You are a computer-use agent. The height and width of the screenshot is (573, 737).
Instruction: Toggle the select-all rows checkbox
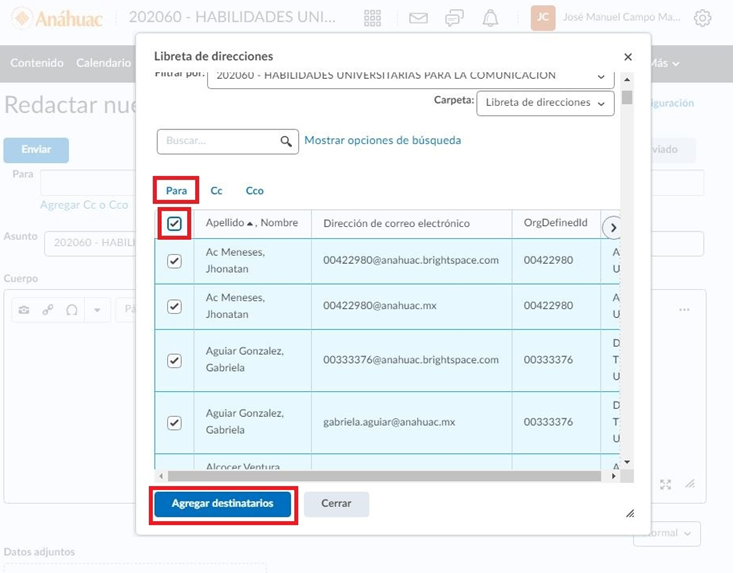click(x=175, y=224)
